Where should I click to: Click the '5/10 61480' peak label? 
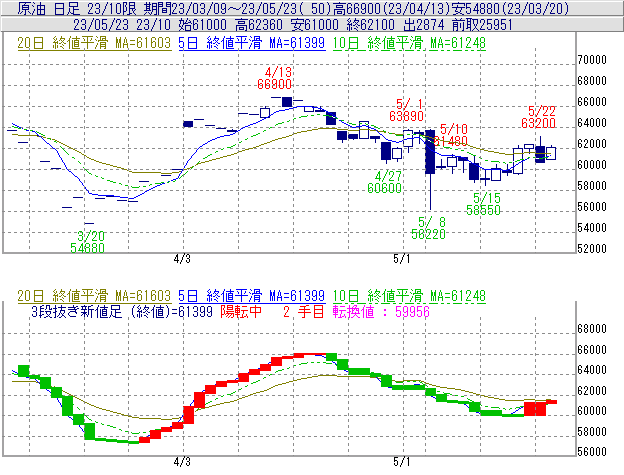[451, 135]
